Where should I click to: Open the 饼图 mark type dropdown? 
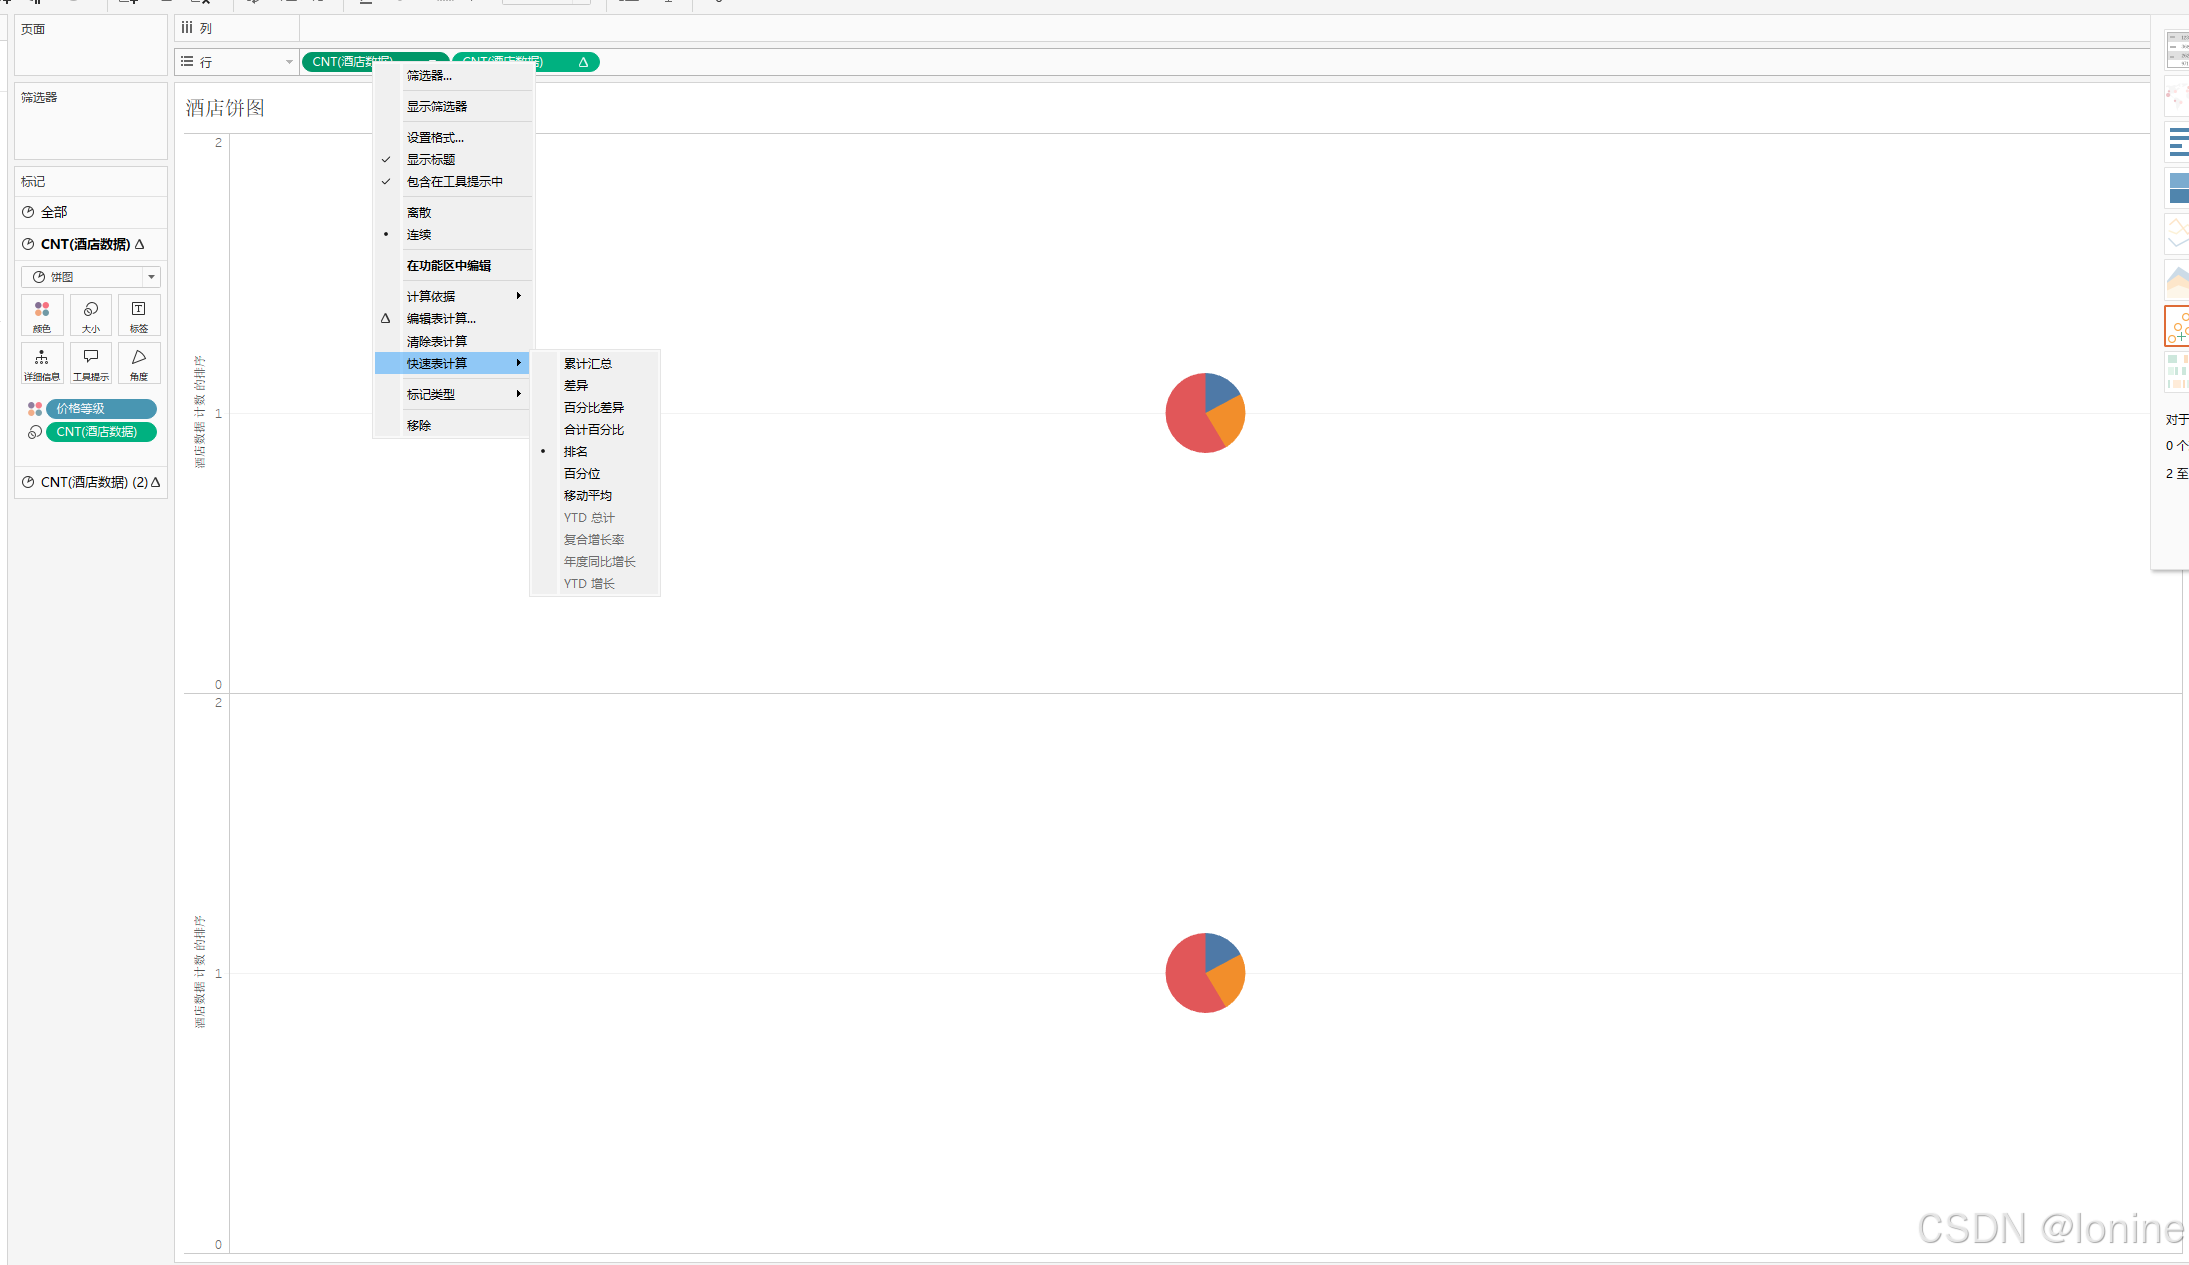coord(91,277)
